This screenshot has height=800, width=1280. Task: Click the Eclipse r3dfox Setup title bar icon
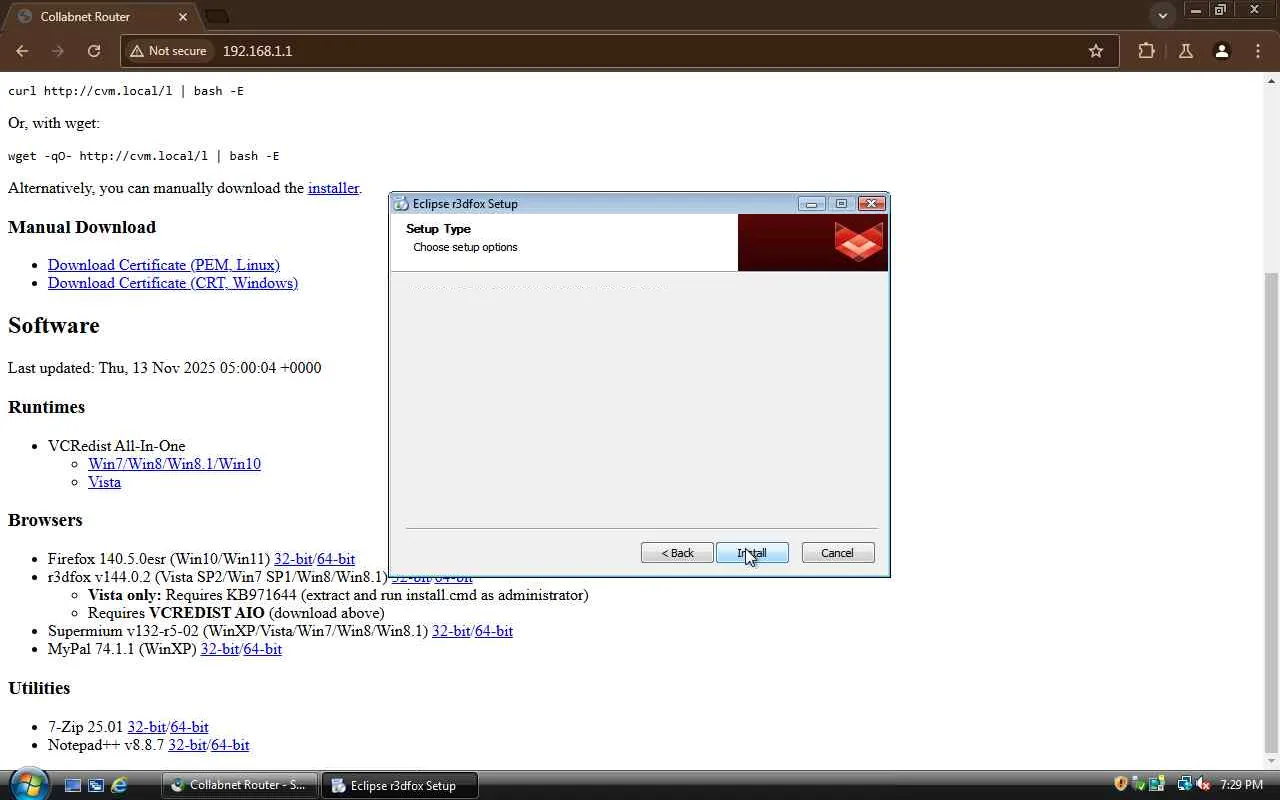pos(402,204)
